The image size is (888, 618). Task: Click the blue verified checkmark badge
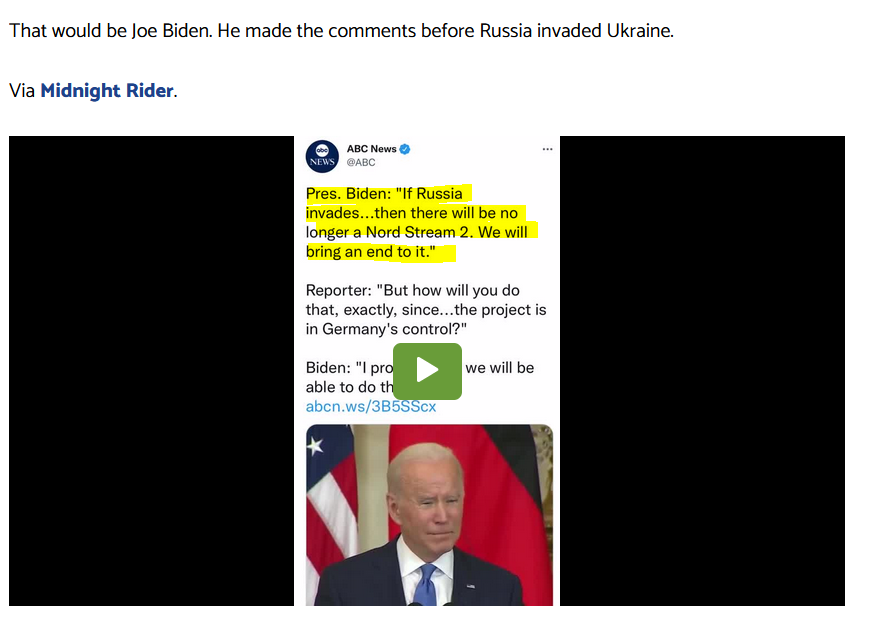coord(405,149)
